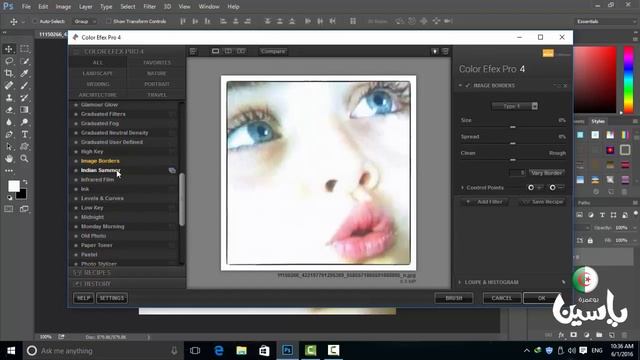640x360 pixels.
Task: Click the Quick Mask mode icon
Action: (9, 209)
